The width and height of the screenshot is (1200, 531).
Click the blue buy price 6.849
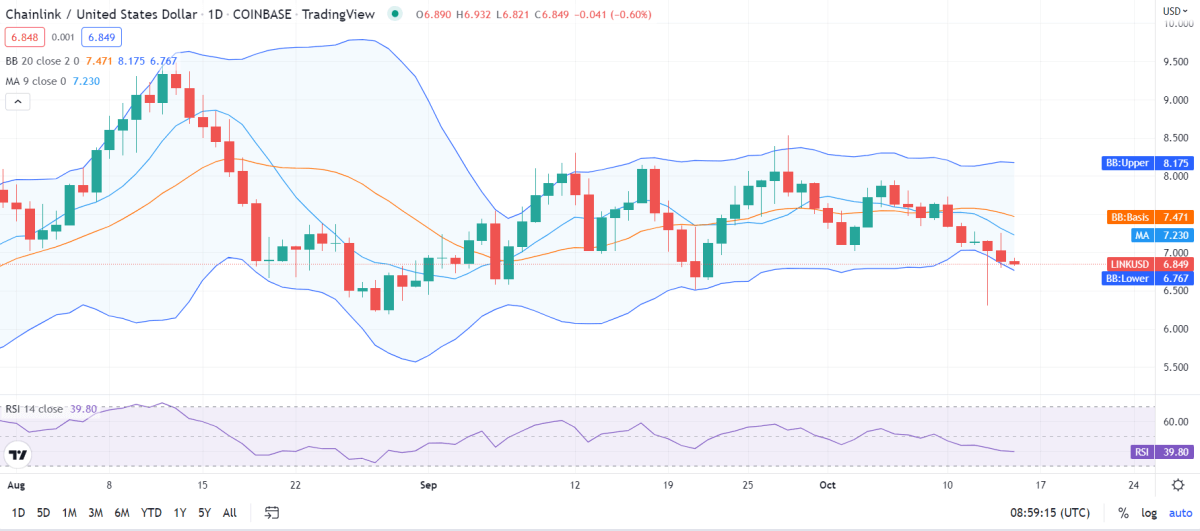[x=102, y=37]
